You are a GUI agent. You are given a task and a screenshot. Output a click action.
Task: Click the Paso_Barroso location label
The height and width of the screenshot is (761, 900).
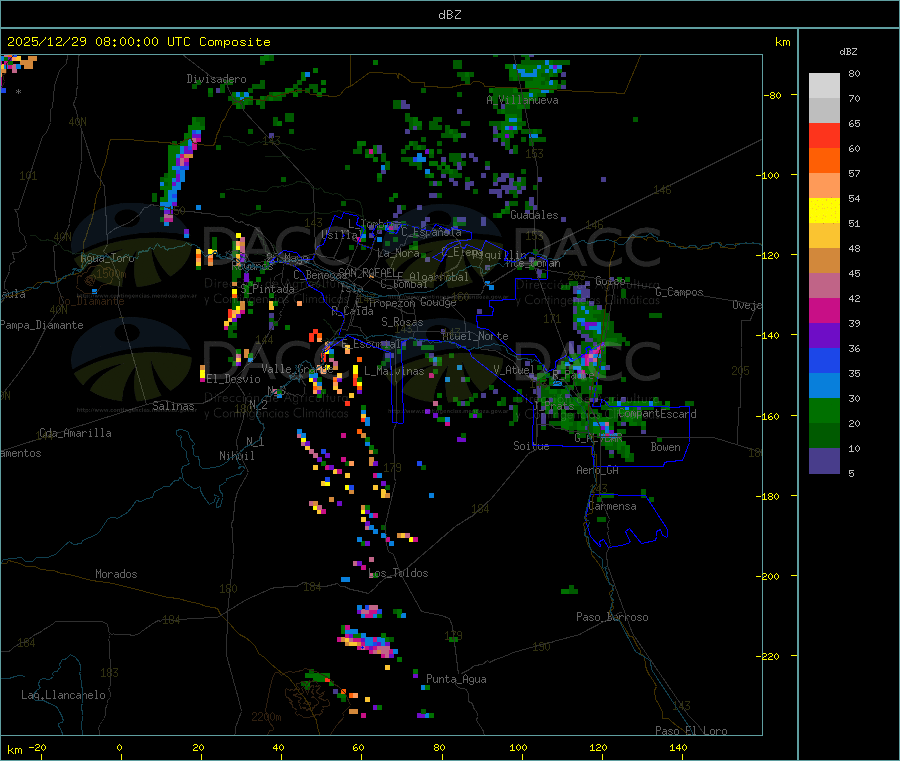click(x=612, y=617)
